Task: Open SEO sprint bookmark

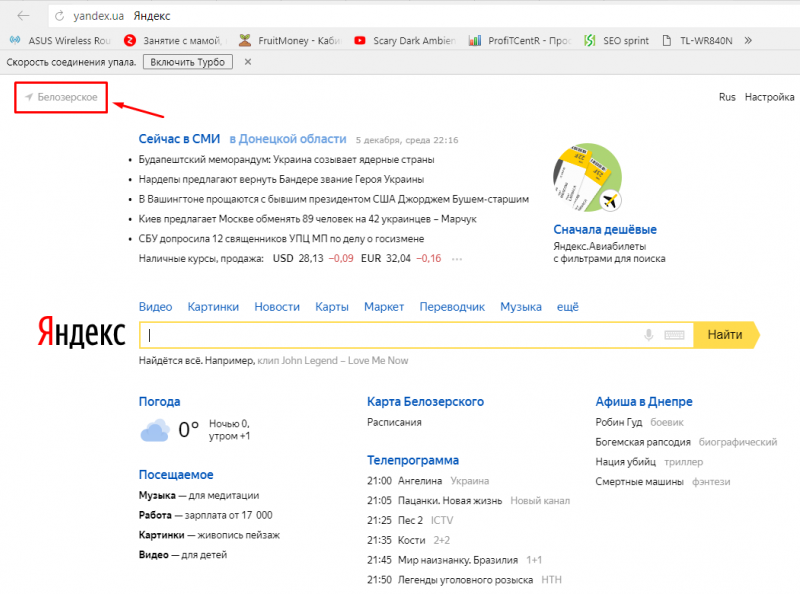Action: [616, 41]
